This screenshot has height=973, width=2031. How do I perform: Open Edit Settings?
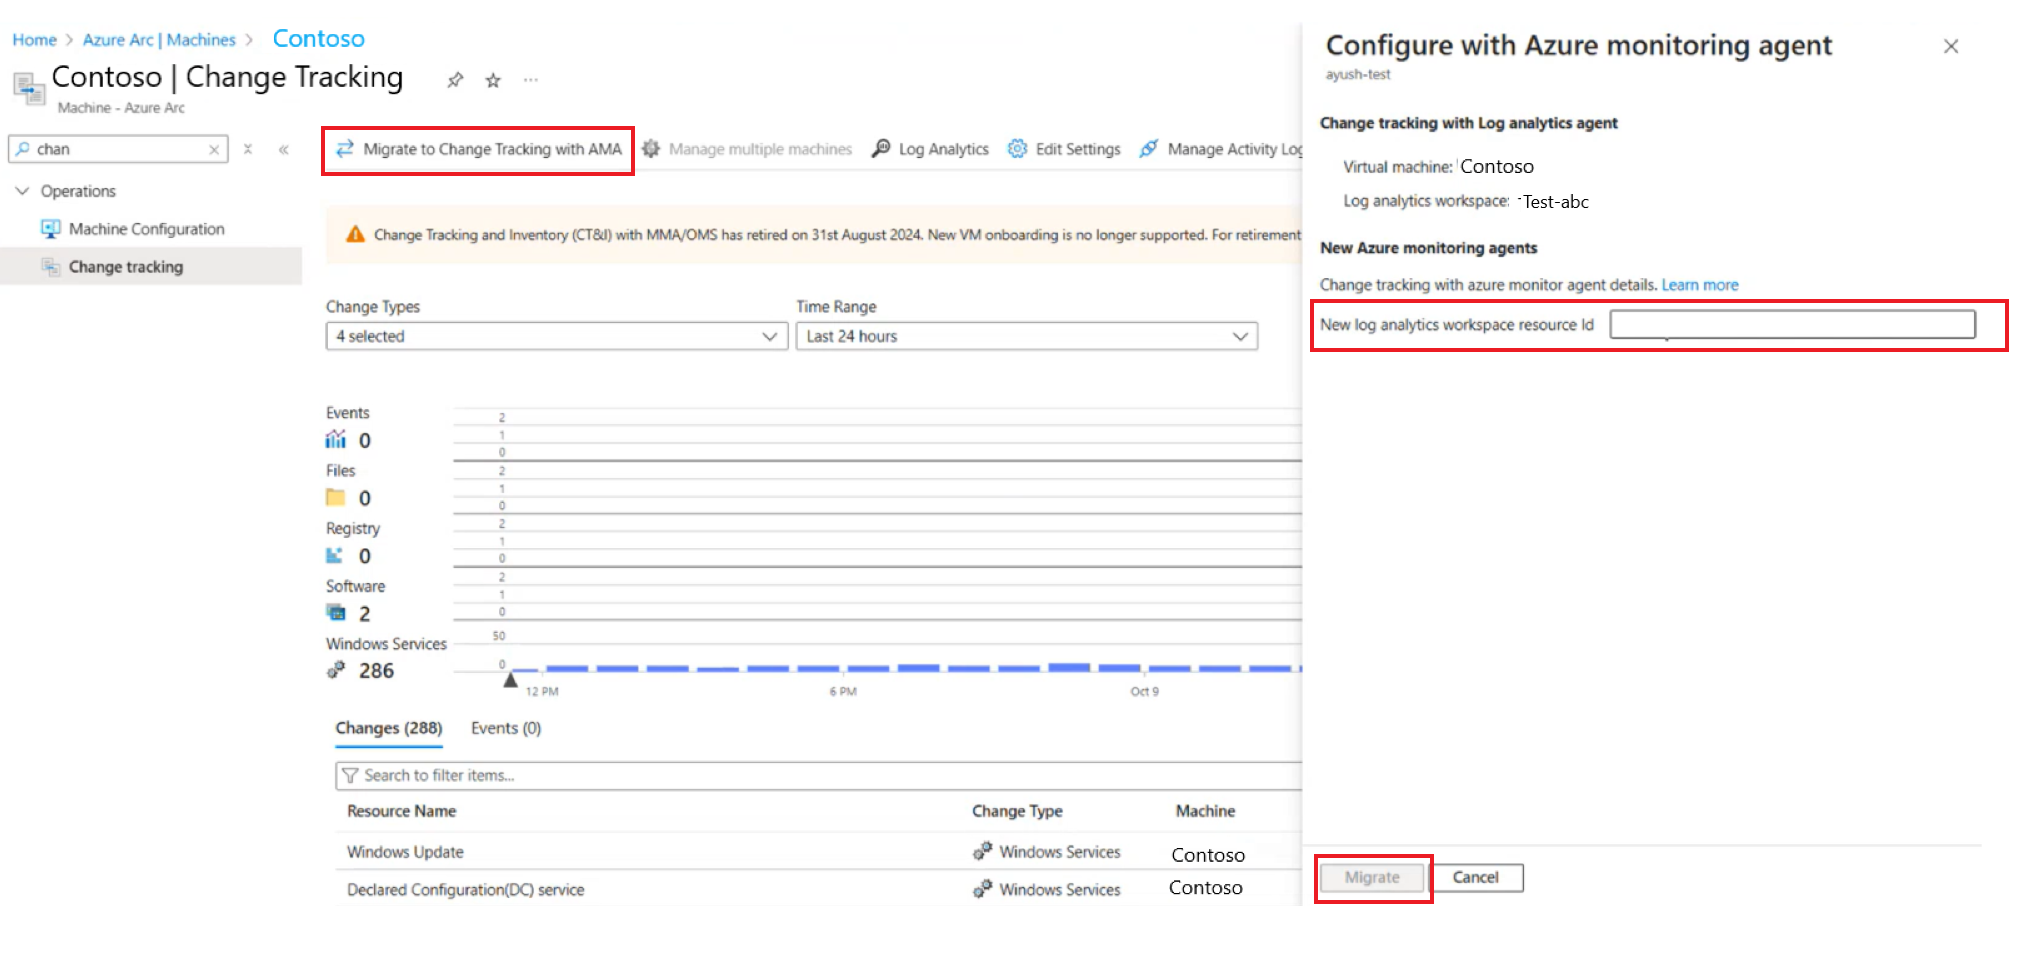(1064, 150)
